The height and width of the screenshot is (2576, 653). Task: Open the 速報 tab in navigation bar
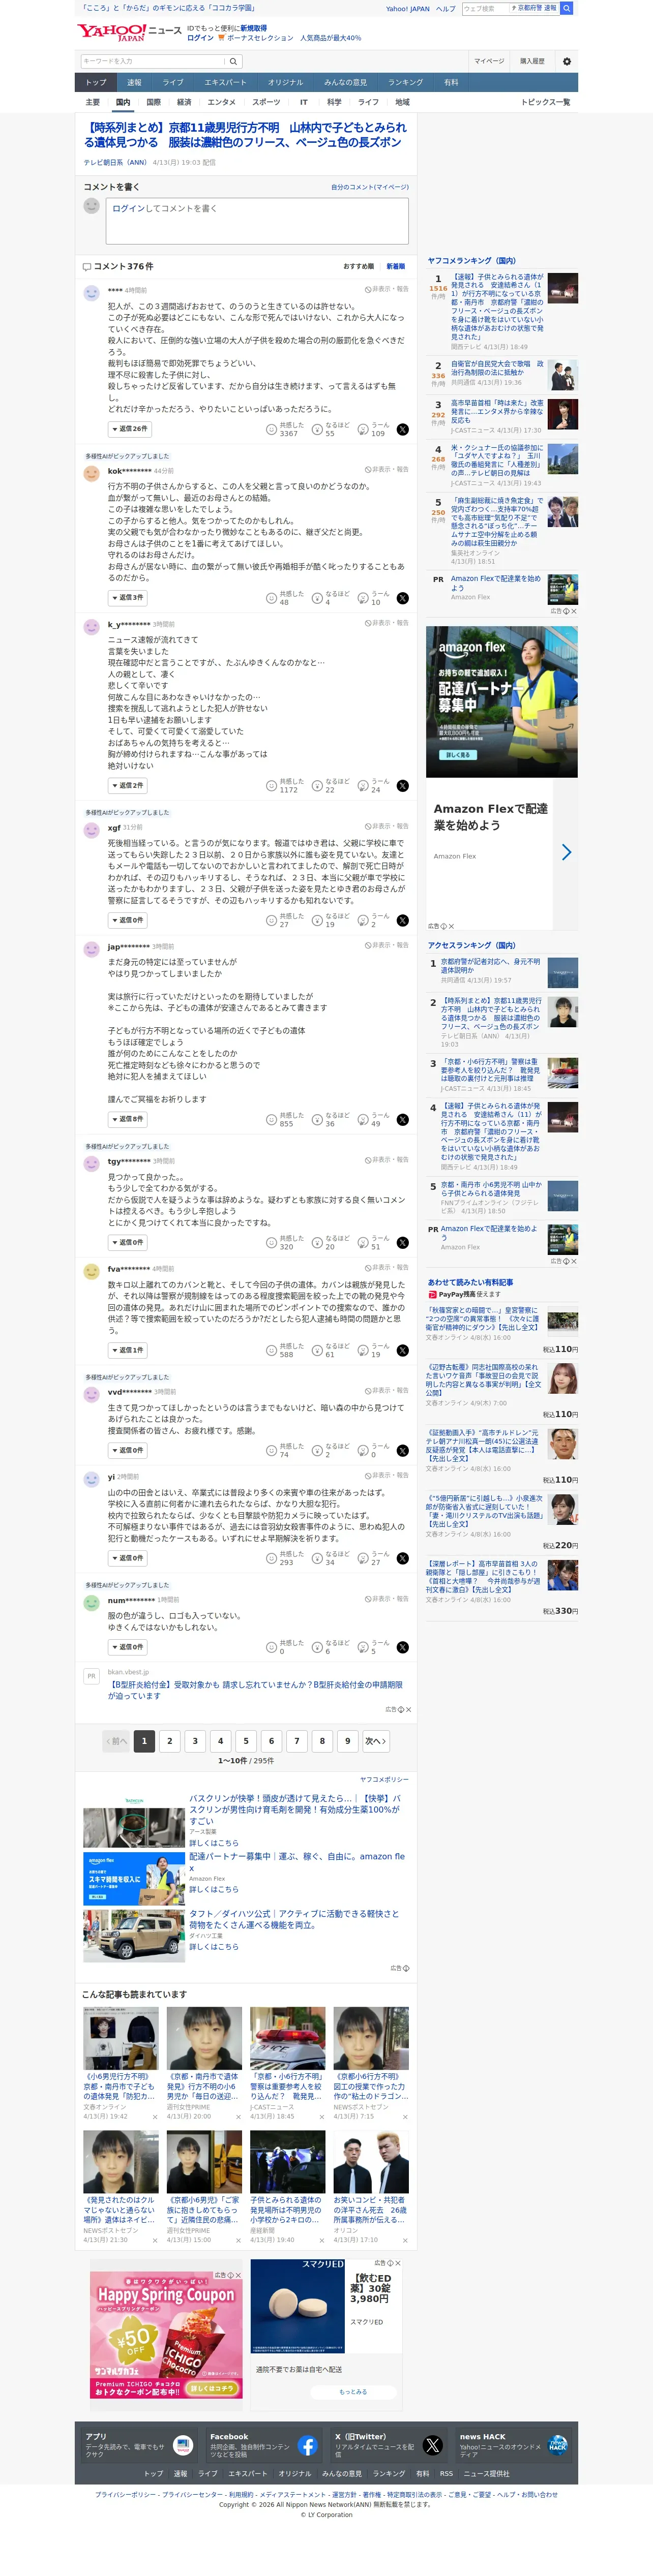click(x=134, y=82)
